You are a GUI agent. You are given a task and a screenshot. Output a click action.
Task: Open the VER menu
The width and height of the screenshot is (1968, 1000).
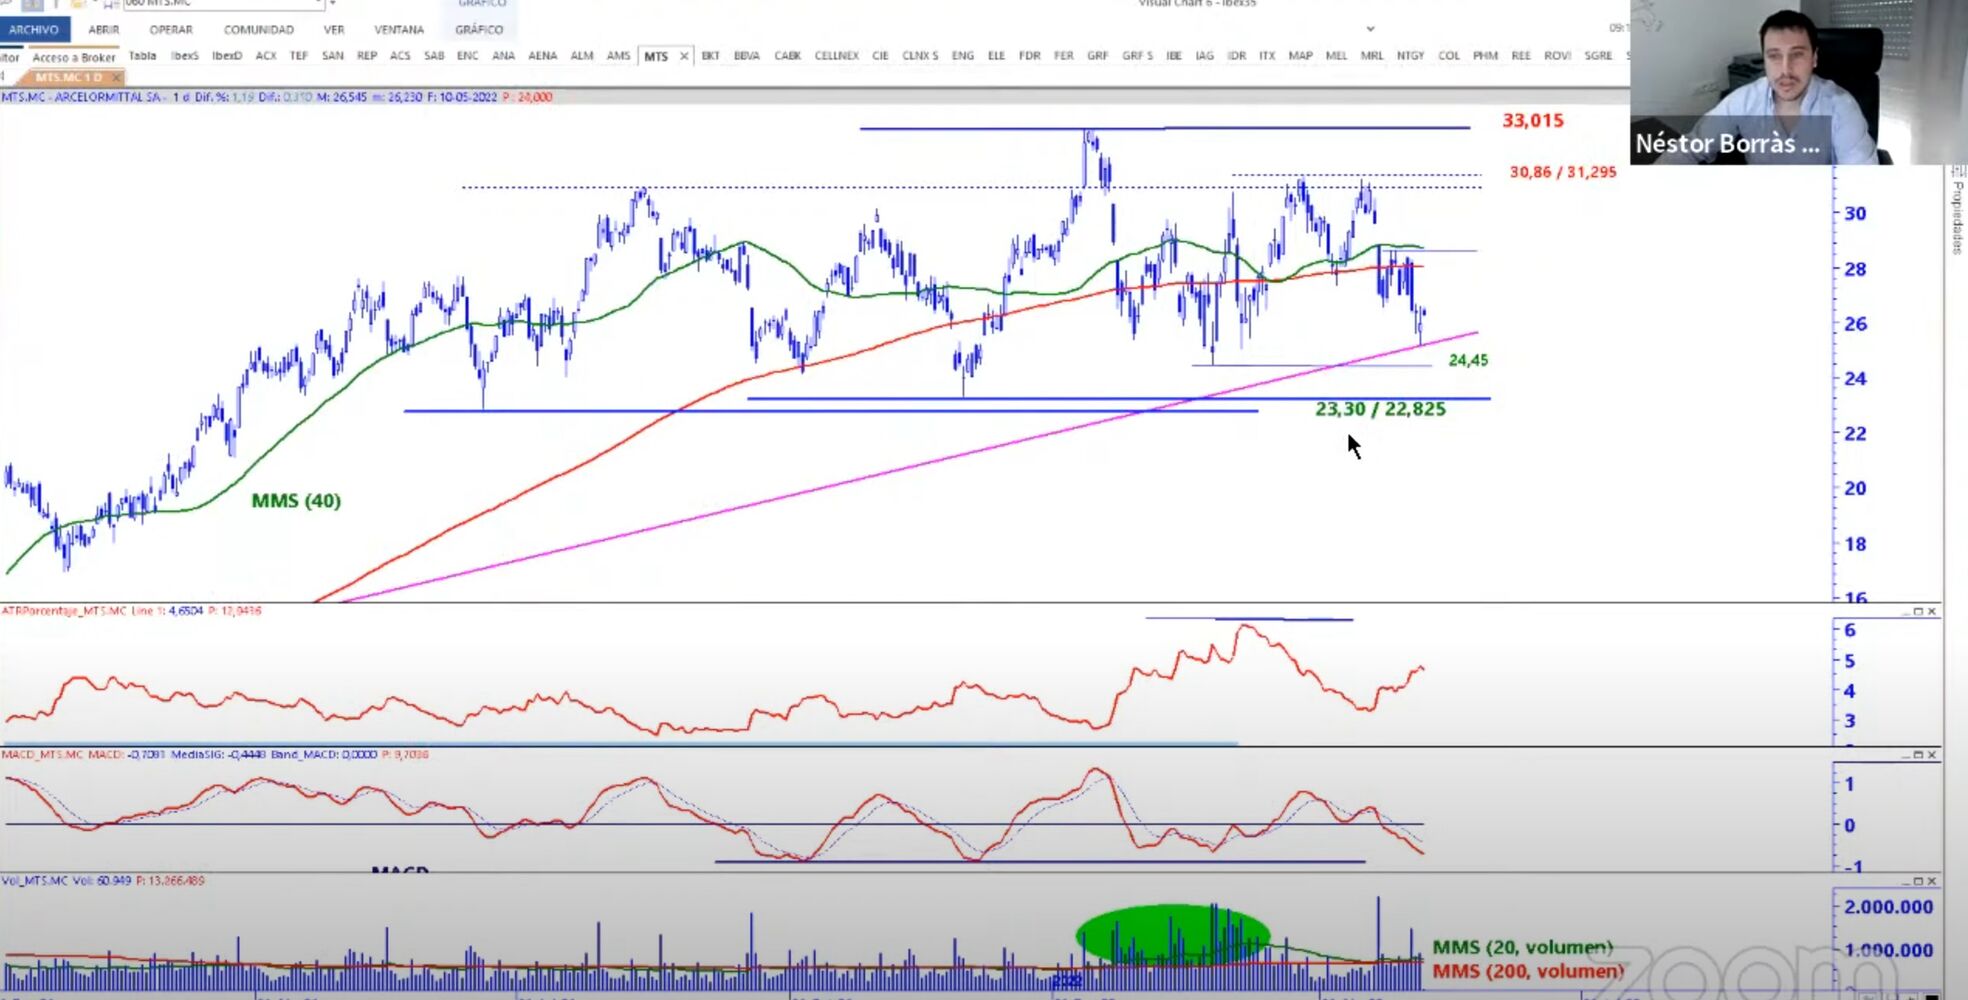(334, 30)
